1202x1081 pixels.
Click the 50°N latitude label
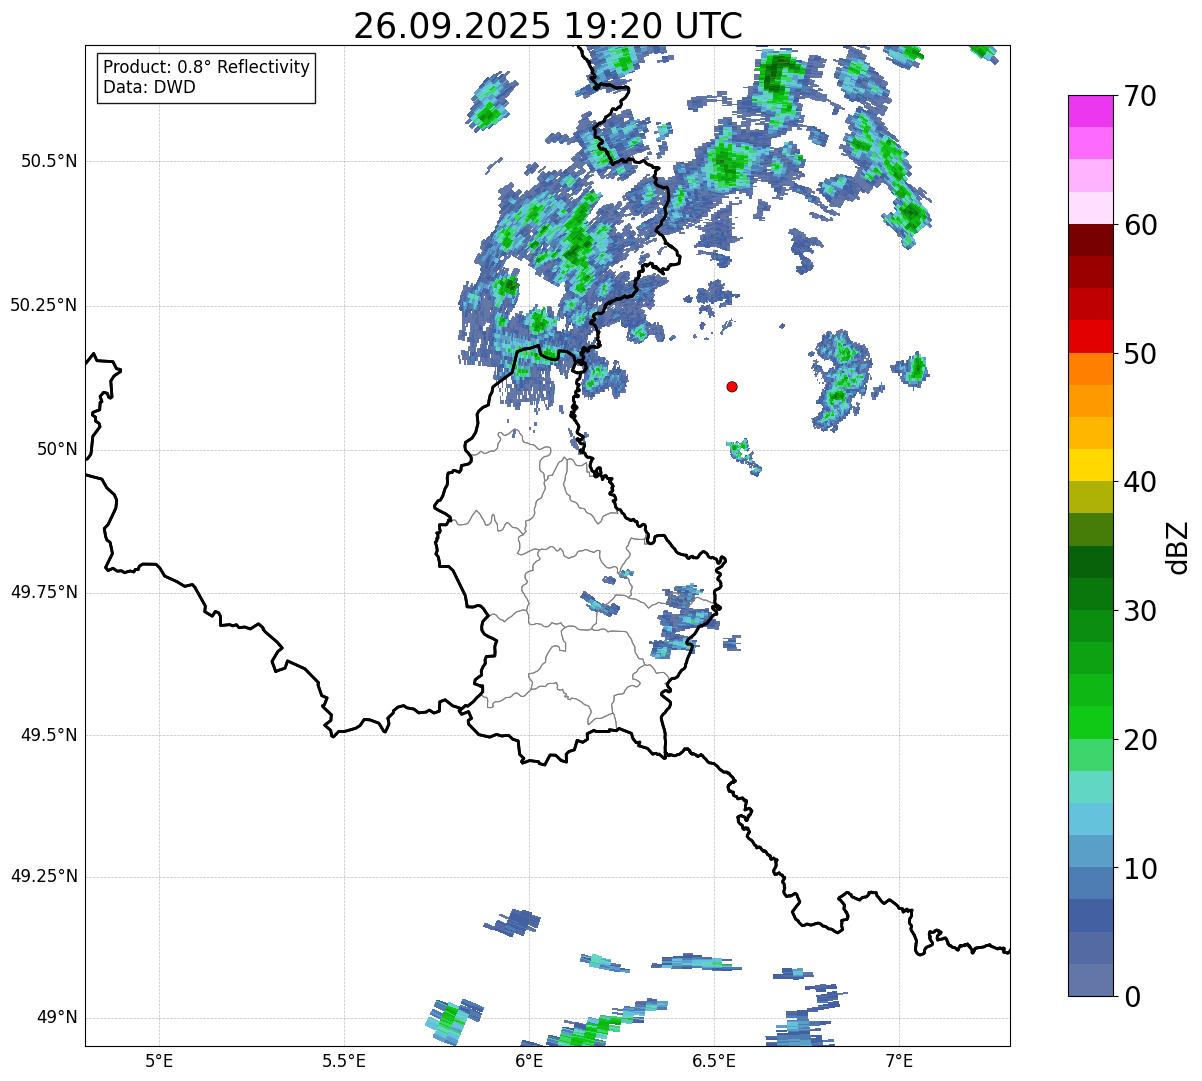pos(57,449)
